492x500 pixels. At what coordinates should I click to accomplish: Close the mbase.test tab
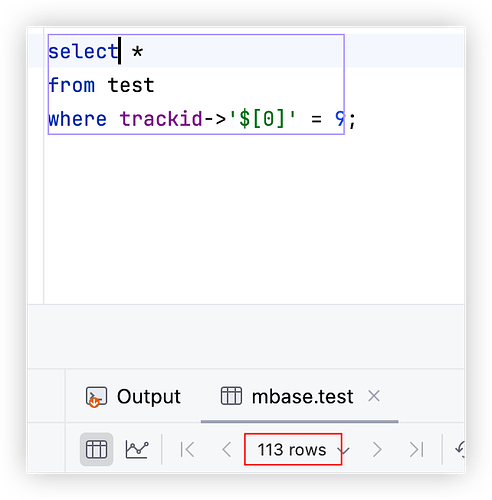pyautogui.click(x=374, y=396)
